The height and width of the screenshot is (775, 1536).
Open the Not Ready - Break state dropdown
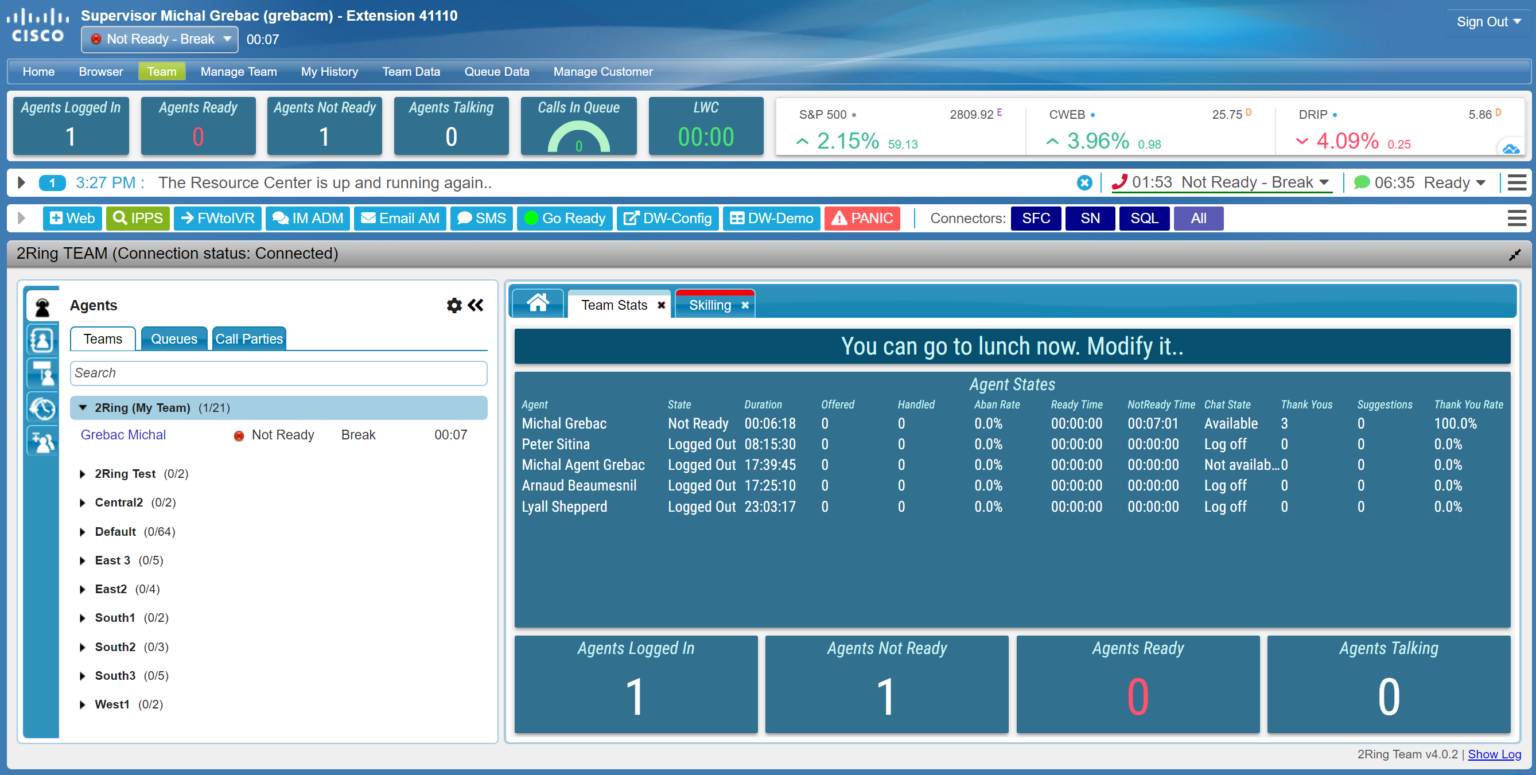[158, 39]
